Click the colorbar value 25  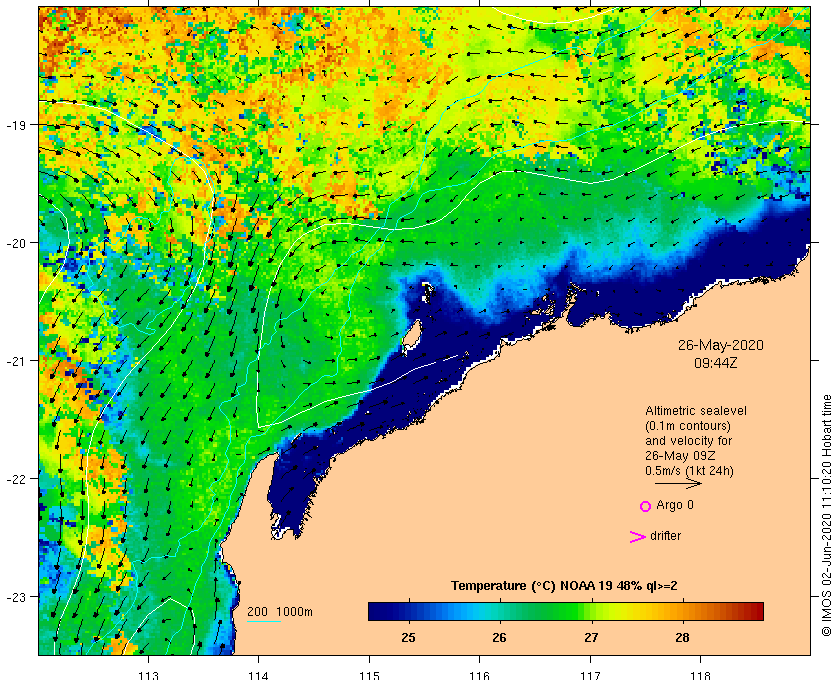408,638
